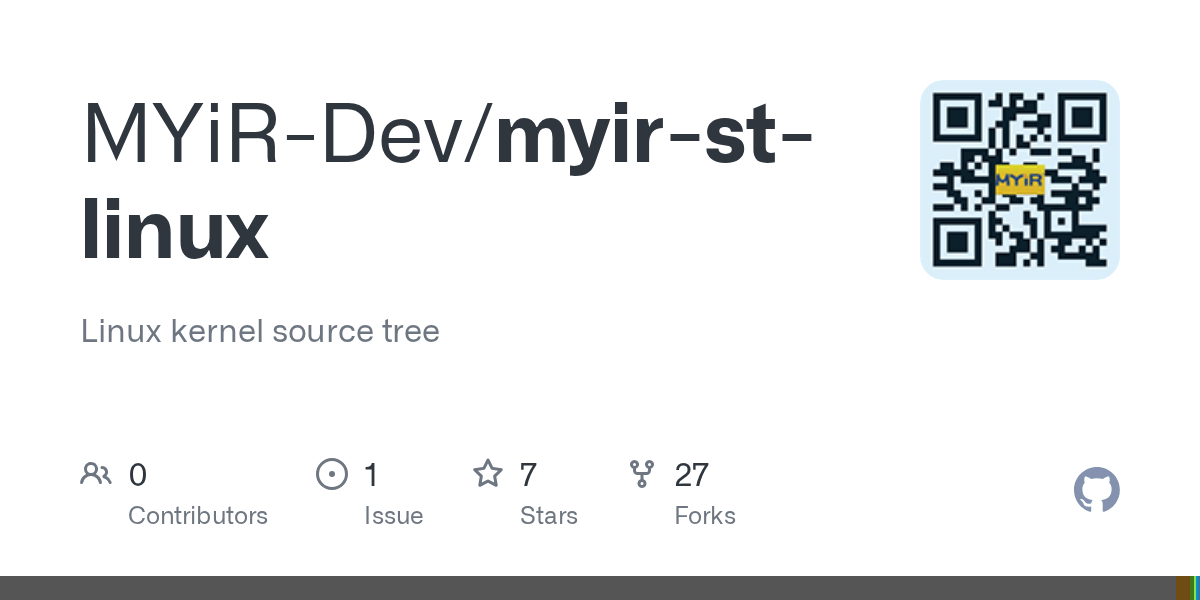Click the issue count '1'
Screen dimensions: 1200x600
tap(371, 475)
